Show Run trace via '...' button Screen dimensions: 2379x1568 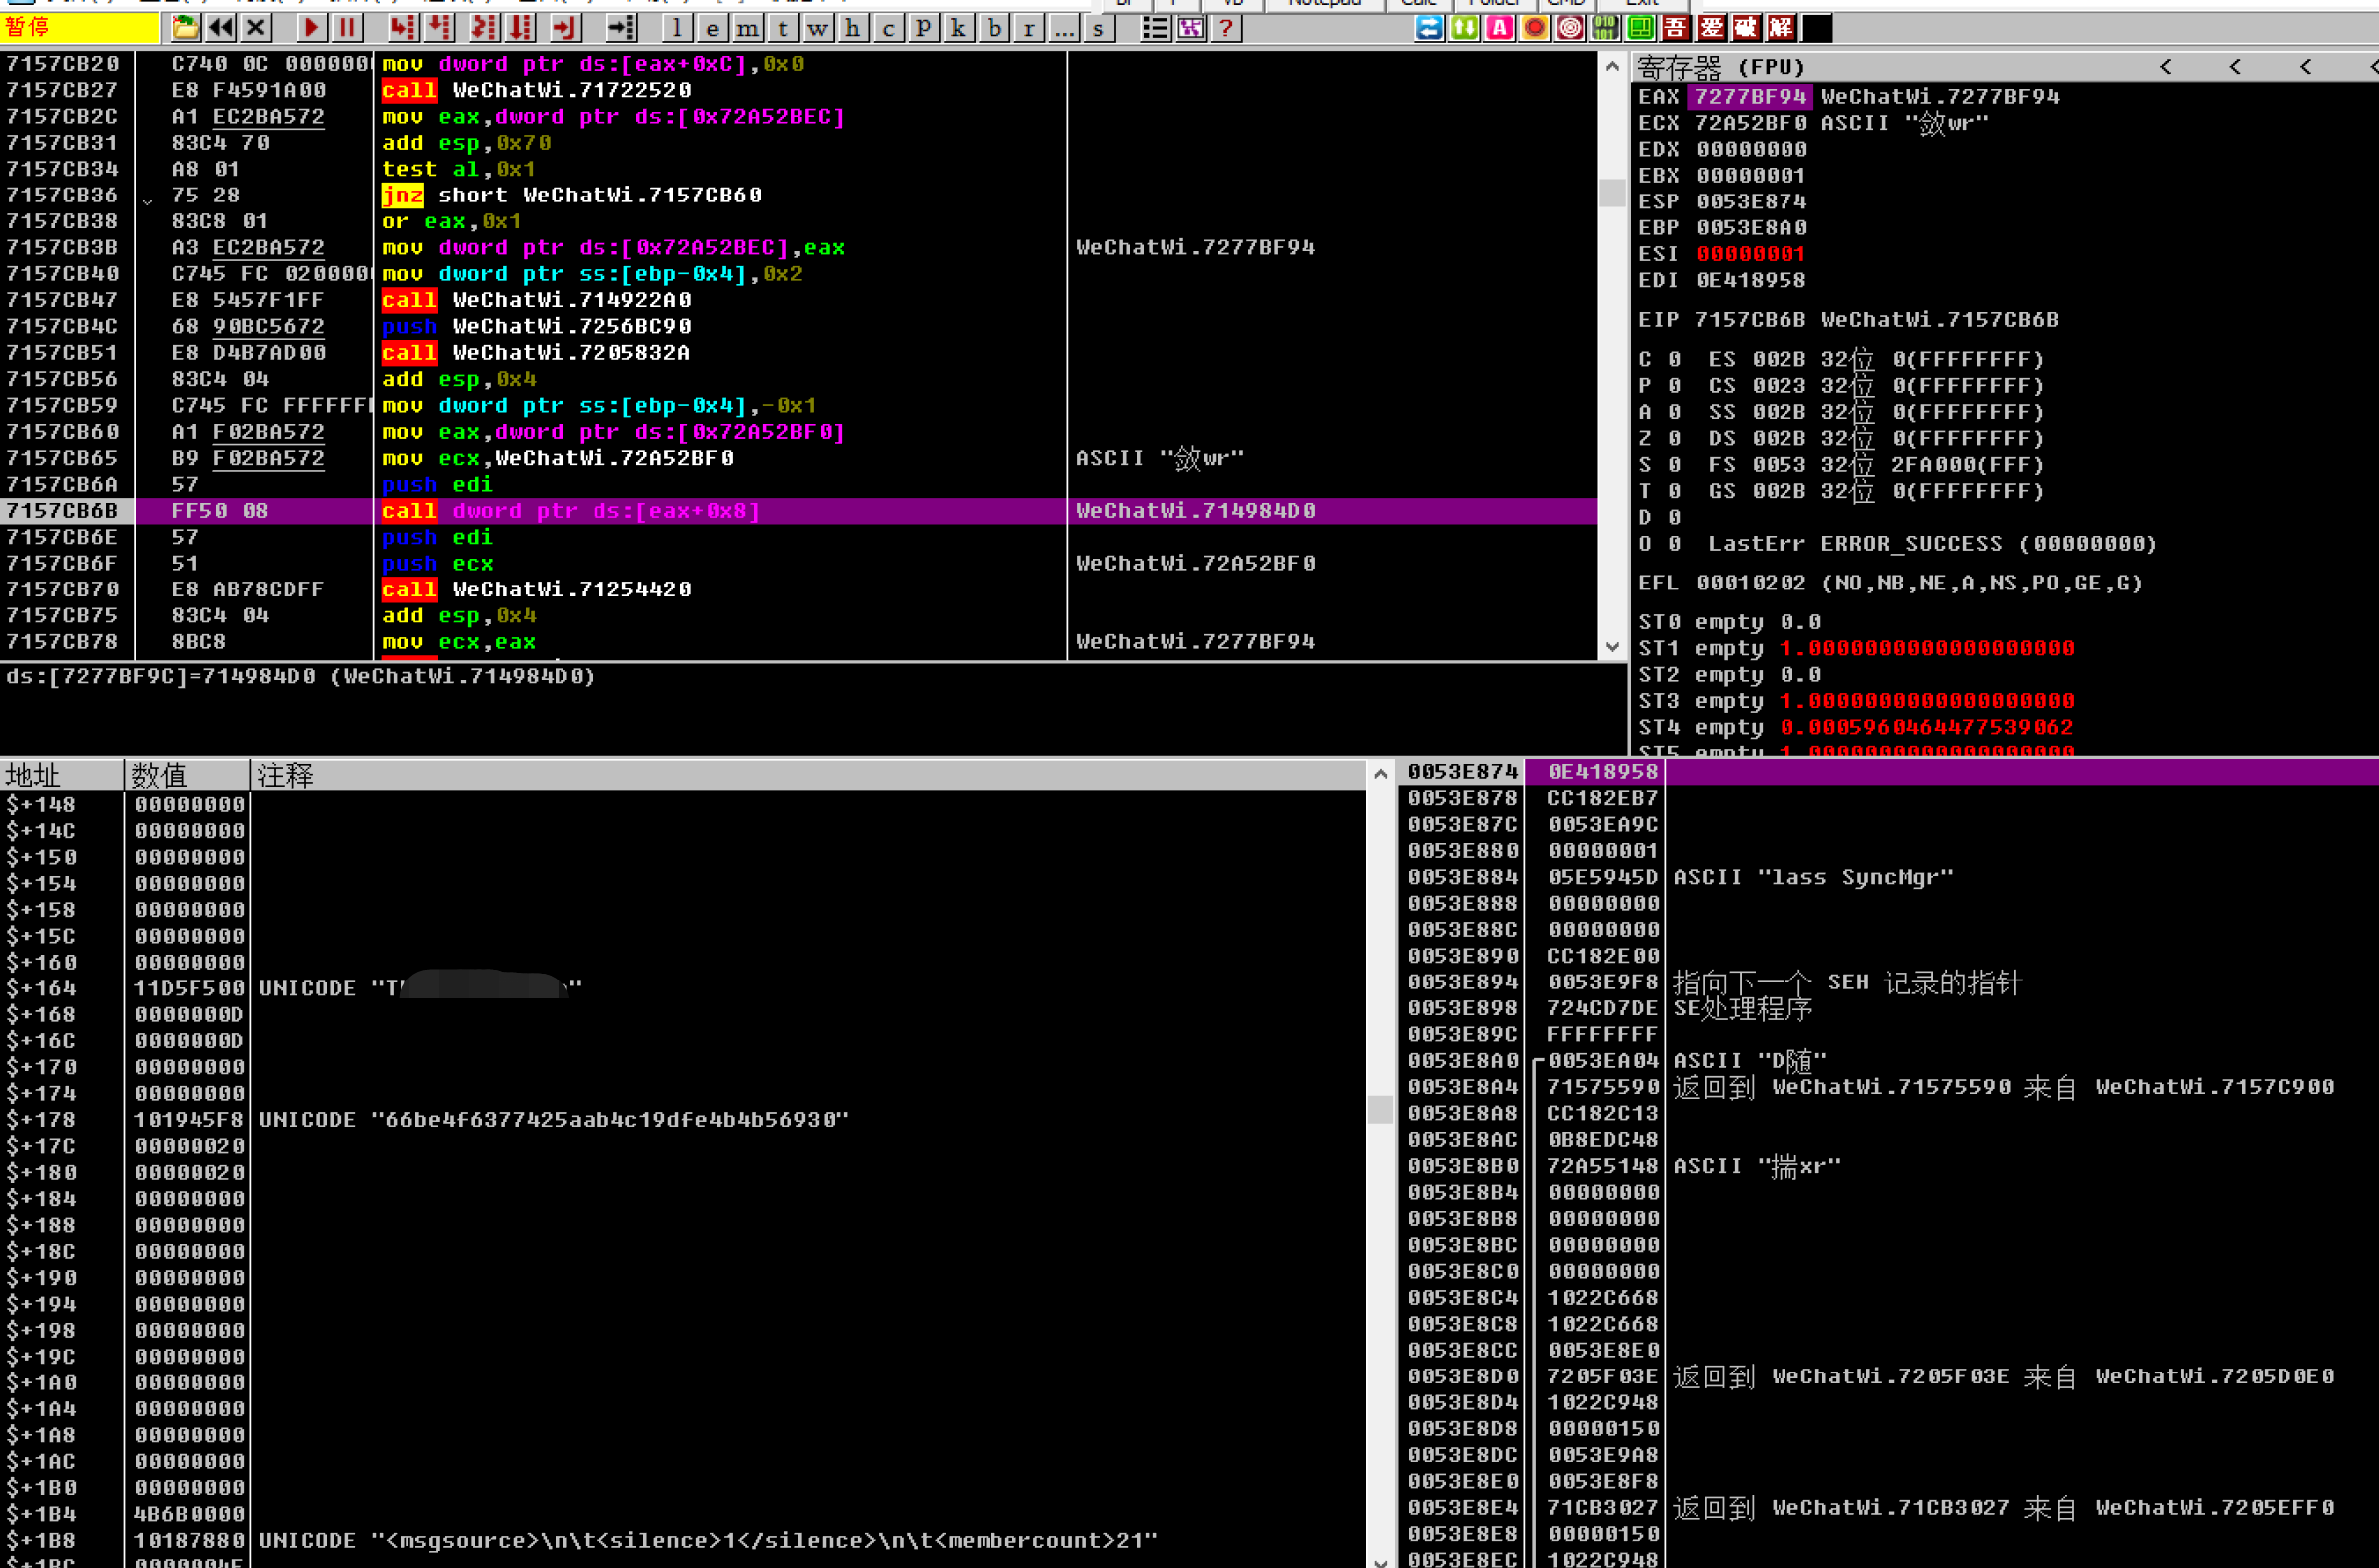pos(1064,28)
